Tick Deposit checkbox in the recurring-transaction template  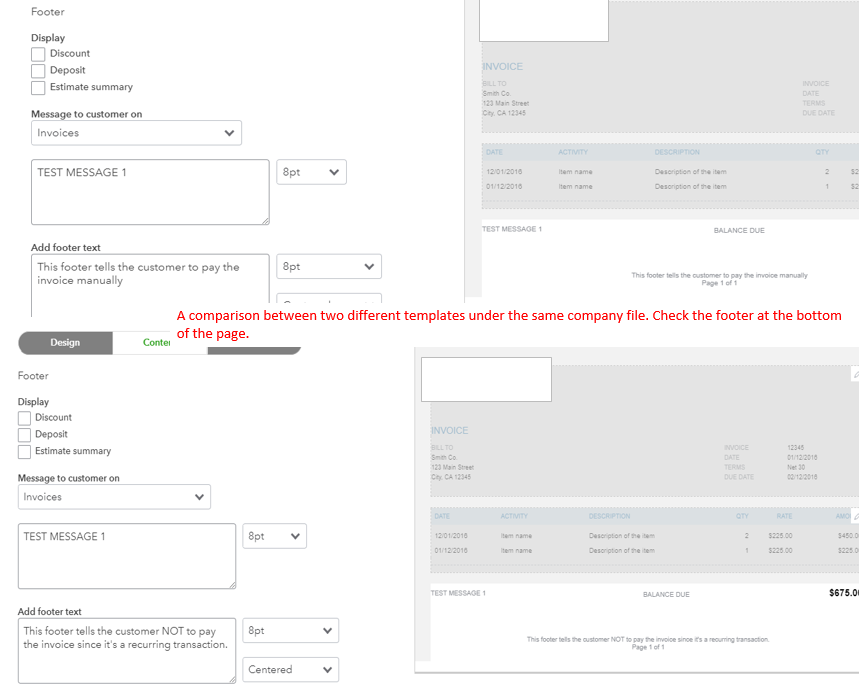pos(24,435)
